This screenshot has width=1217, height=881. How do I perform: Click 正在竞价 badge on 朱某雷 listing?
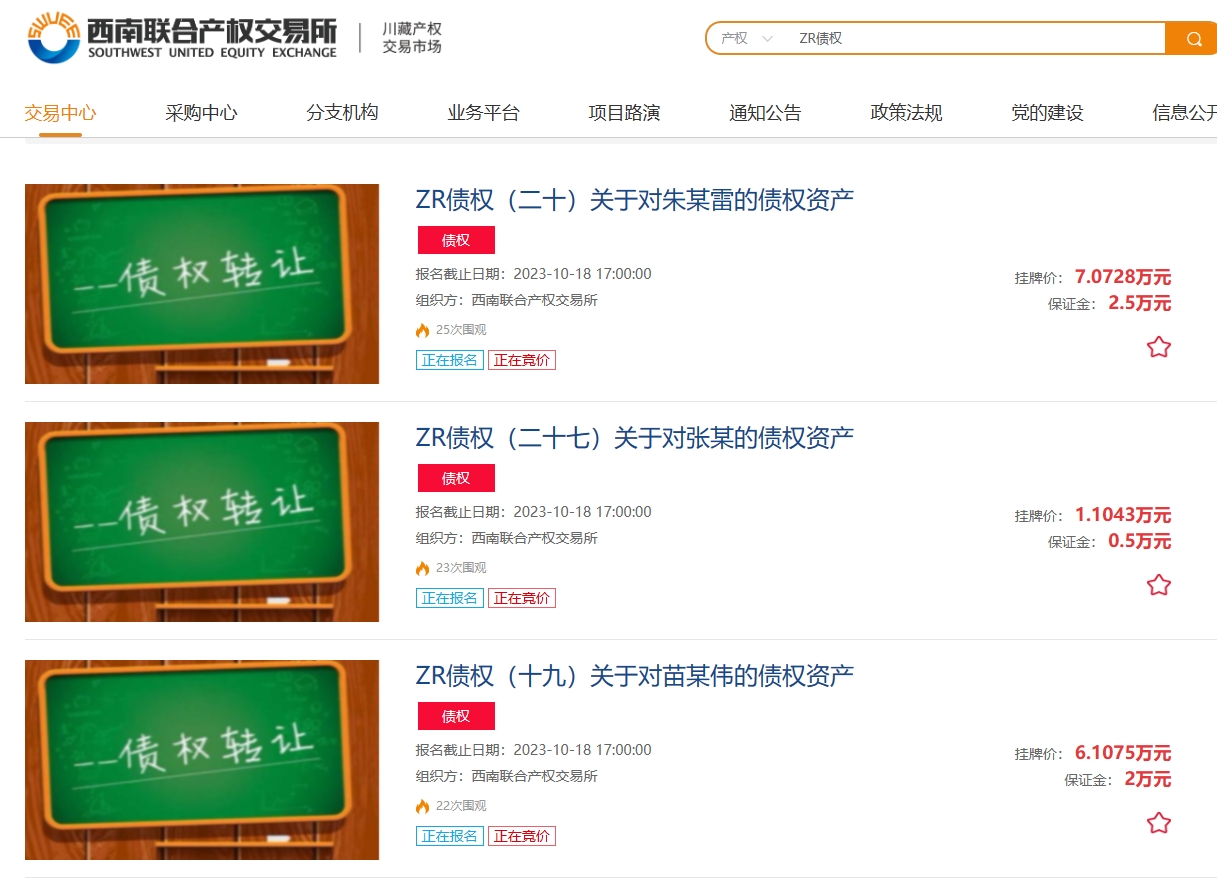click(522, 360)
